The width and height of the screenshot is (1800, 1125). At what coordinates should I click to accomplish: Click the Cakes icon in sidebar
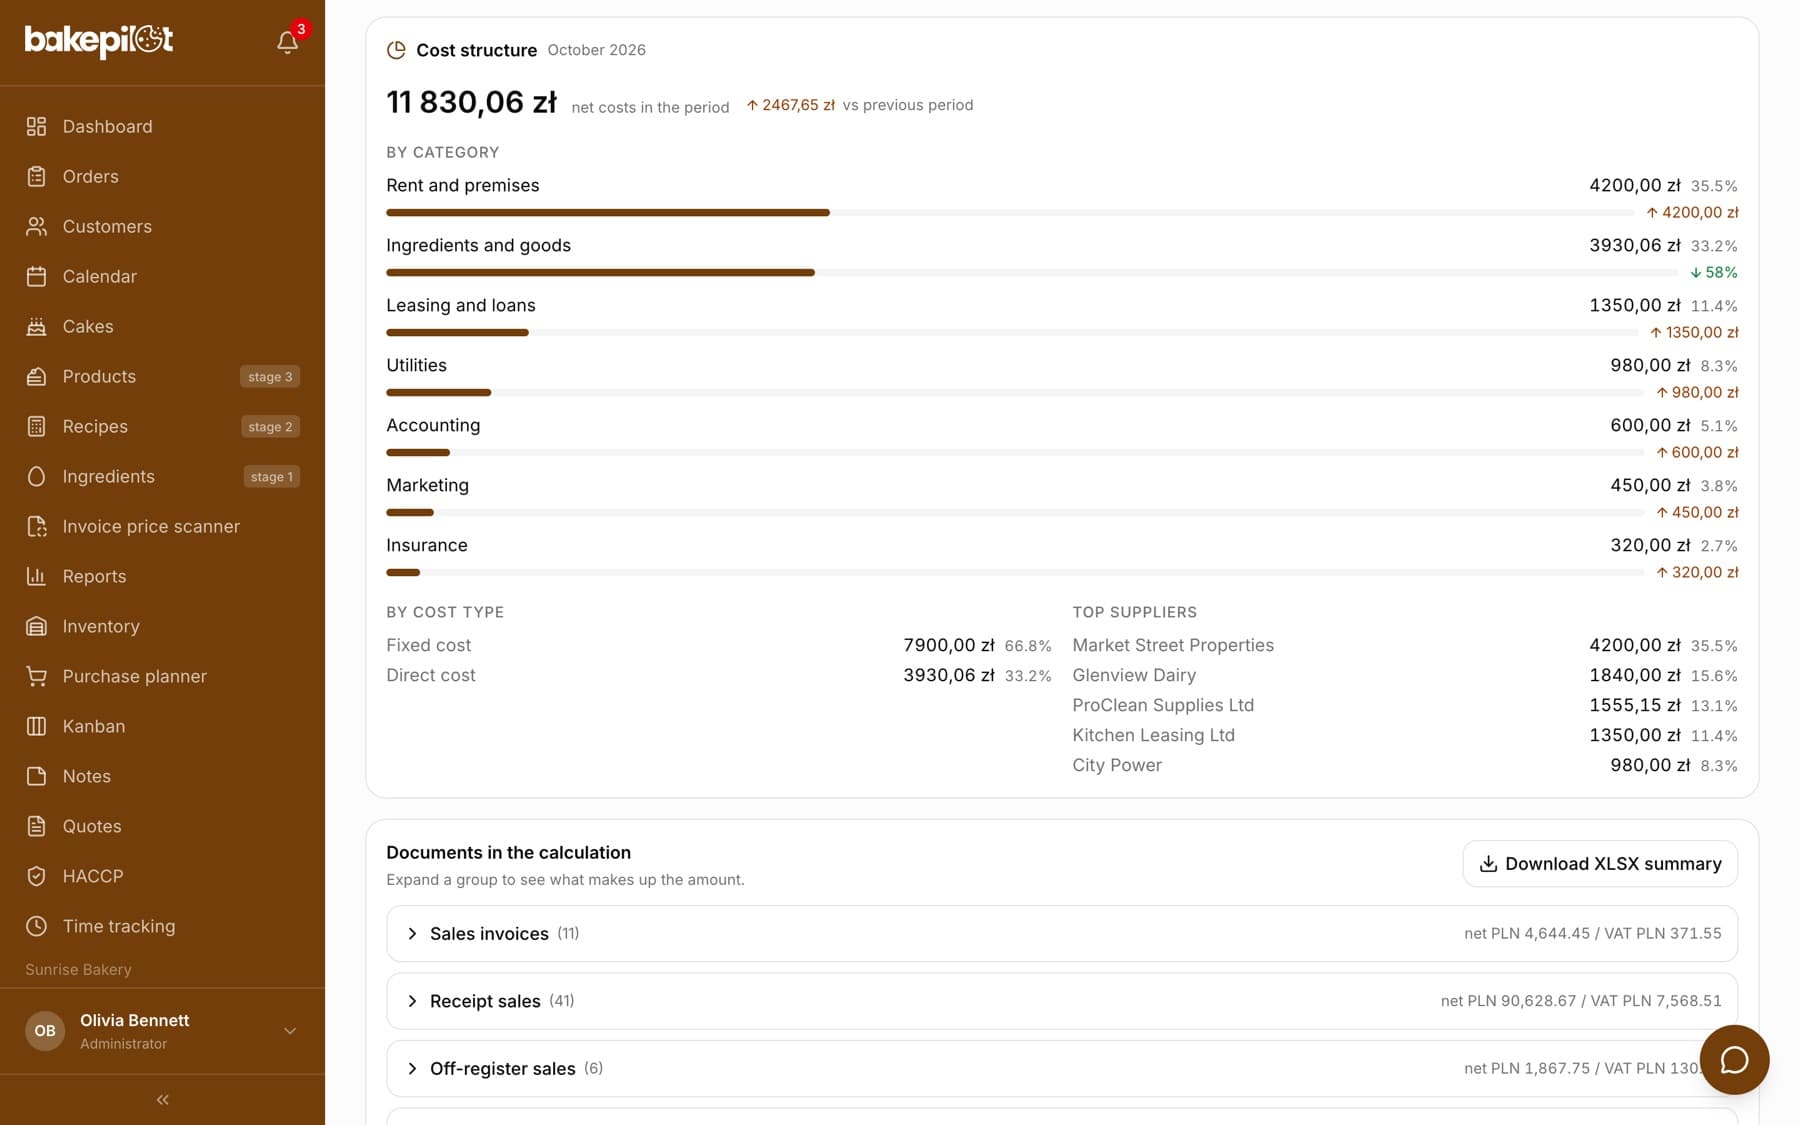(x=37, y=326)
